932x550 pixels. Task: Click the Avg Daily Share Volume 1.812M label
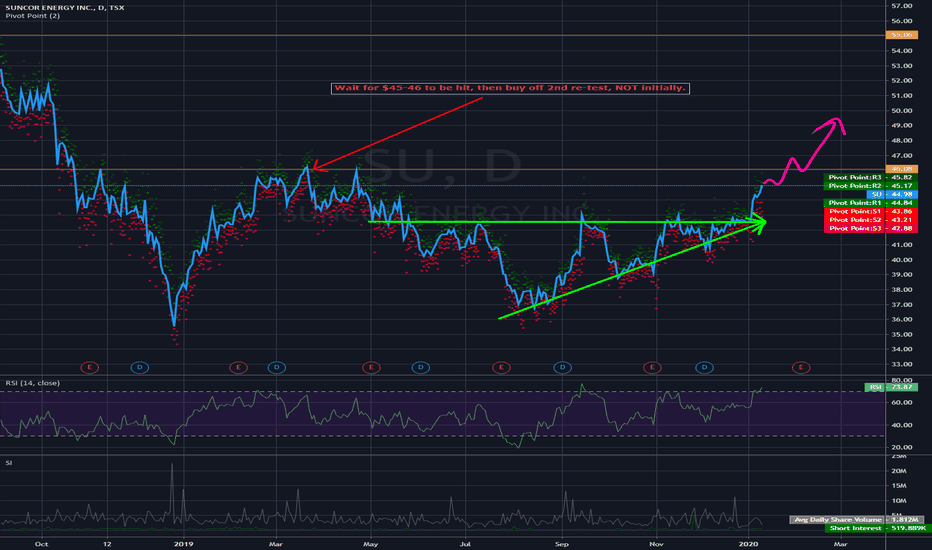(857, 520)
